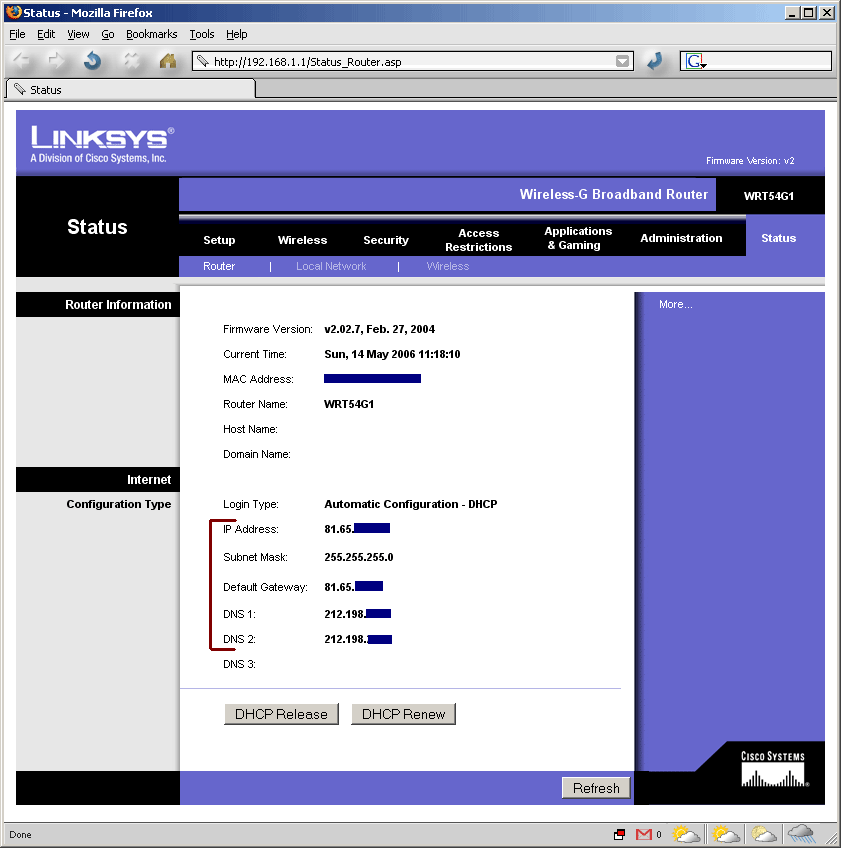This screenshot has width=841, height=848.
Task: Select the Router sub-tab
Action: click(x=218, y=266)
